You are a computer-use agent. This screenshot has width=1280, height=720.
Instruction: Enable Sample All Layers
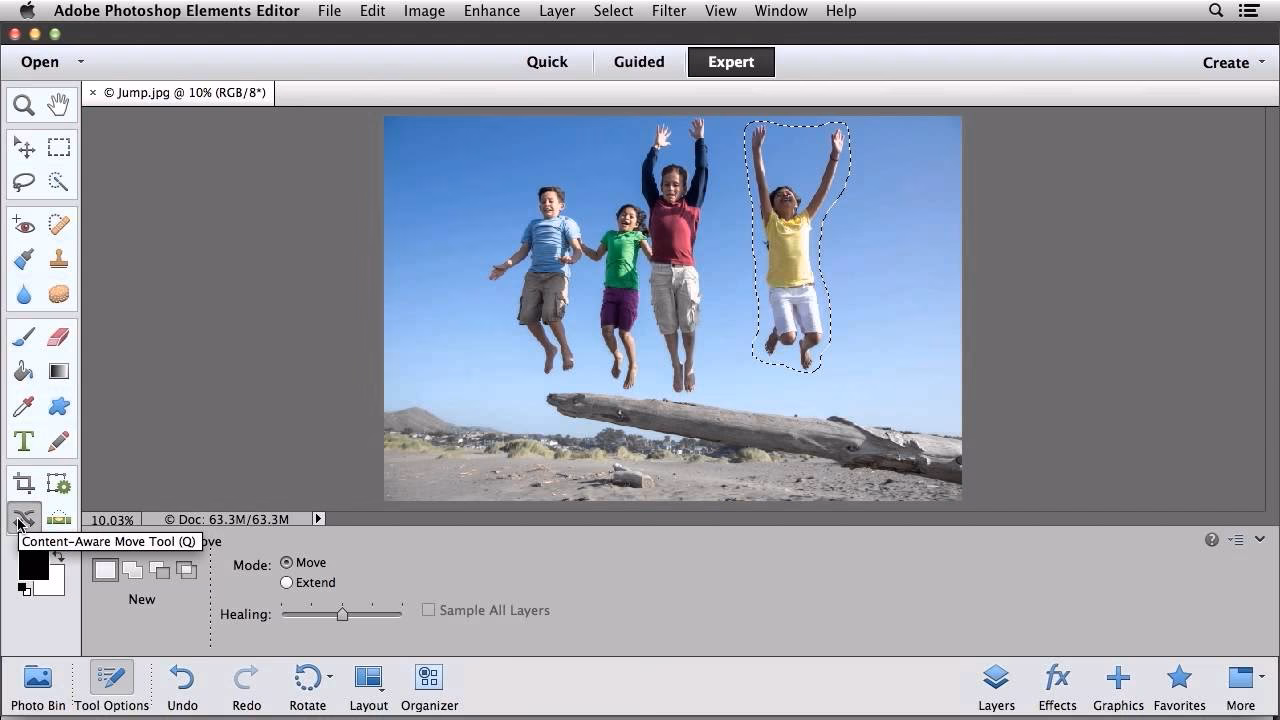pos(428,610)
